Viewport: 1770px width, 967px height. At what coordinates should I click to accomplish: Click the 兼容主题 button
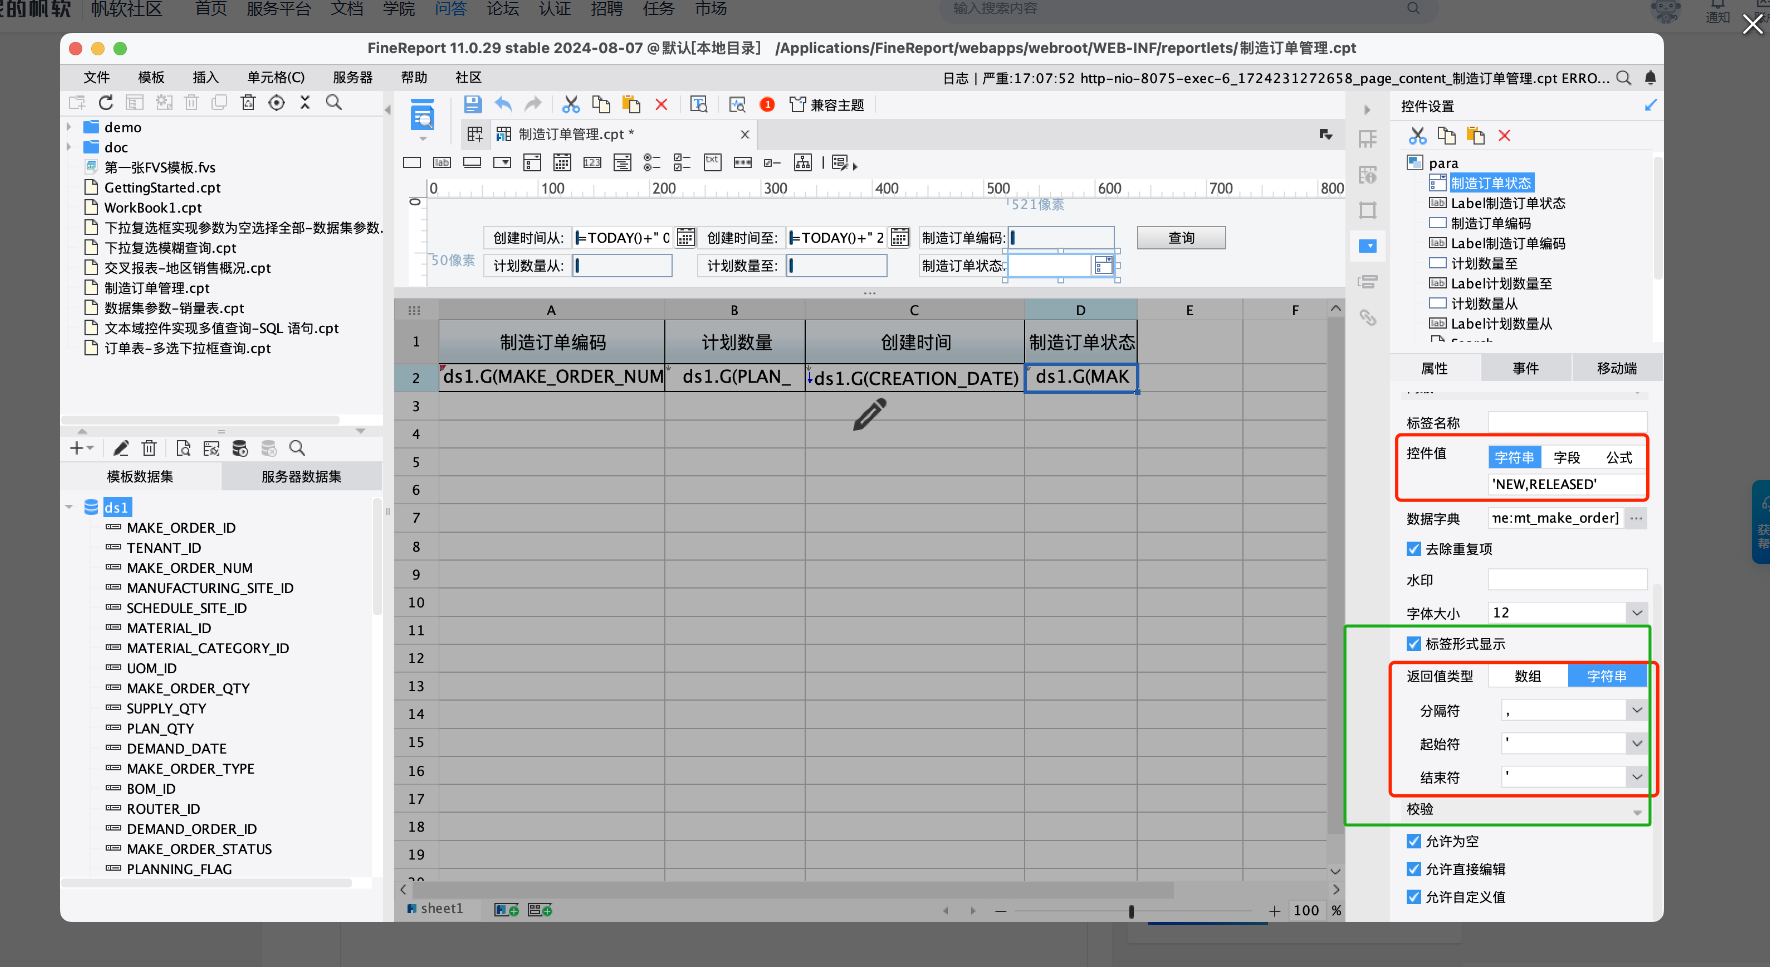click(827, 104)
